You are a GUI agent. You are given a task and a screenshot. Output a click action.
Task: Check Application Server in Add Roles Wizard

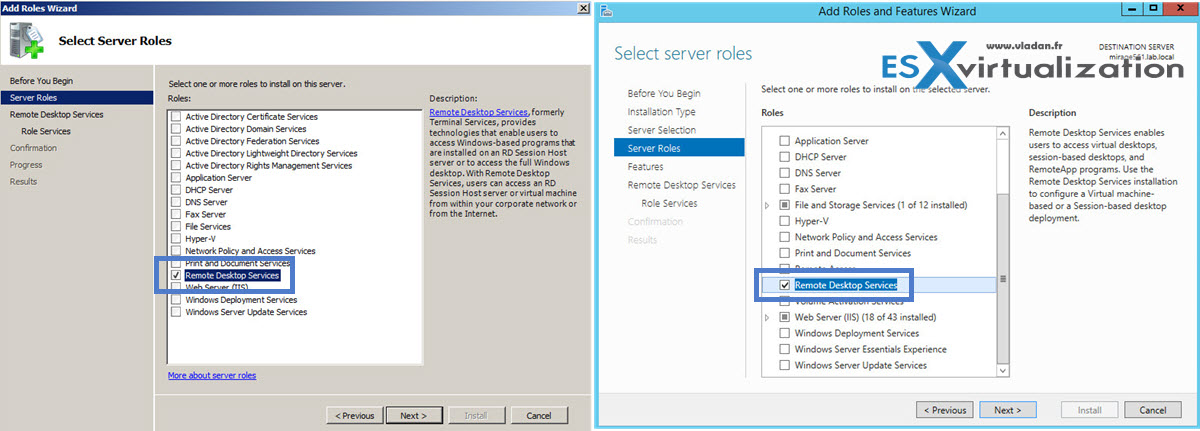(x=176, y=178)
